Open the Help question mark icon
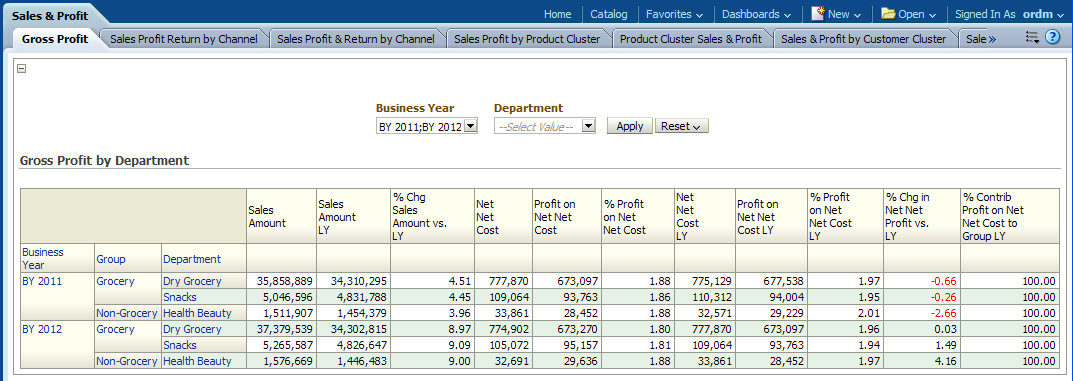 (x=1052, y=38)
